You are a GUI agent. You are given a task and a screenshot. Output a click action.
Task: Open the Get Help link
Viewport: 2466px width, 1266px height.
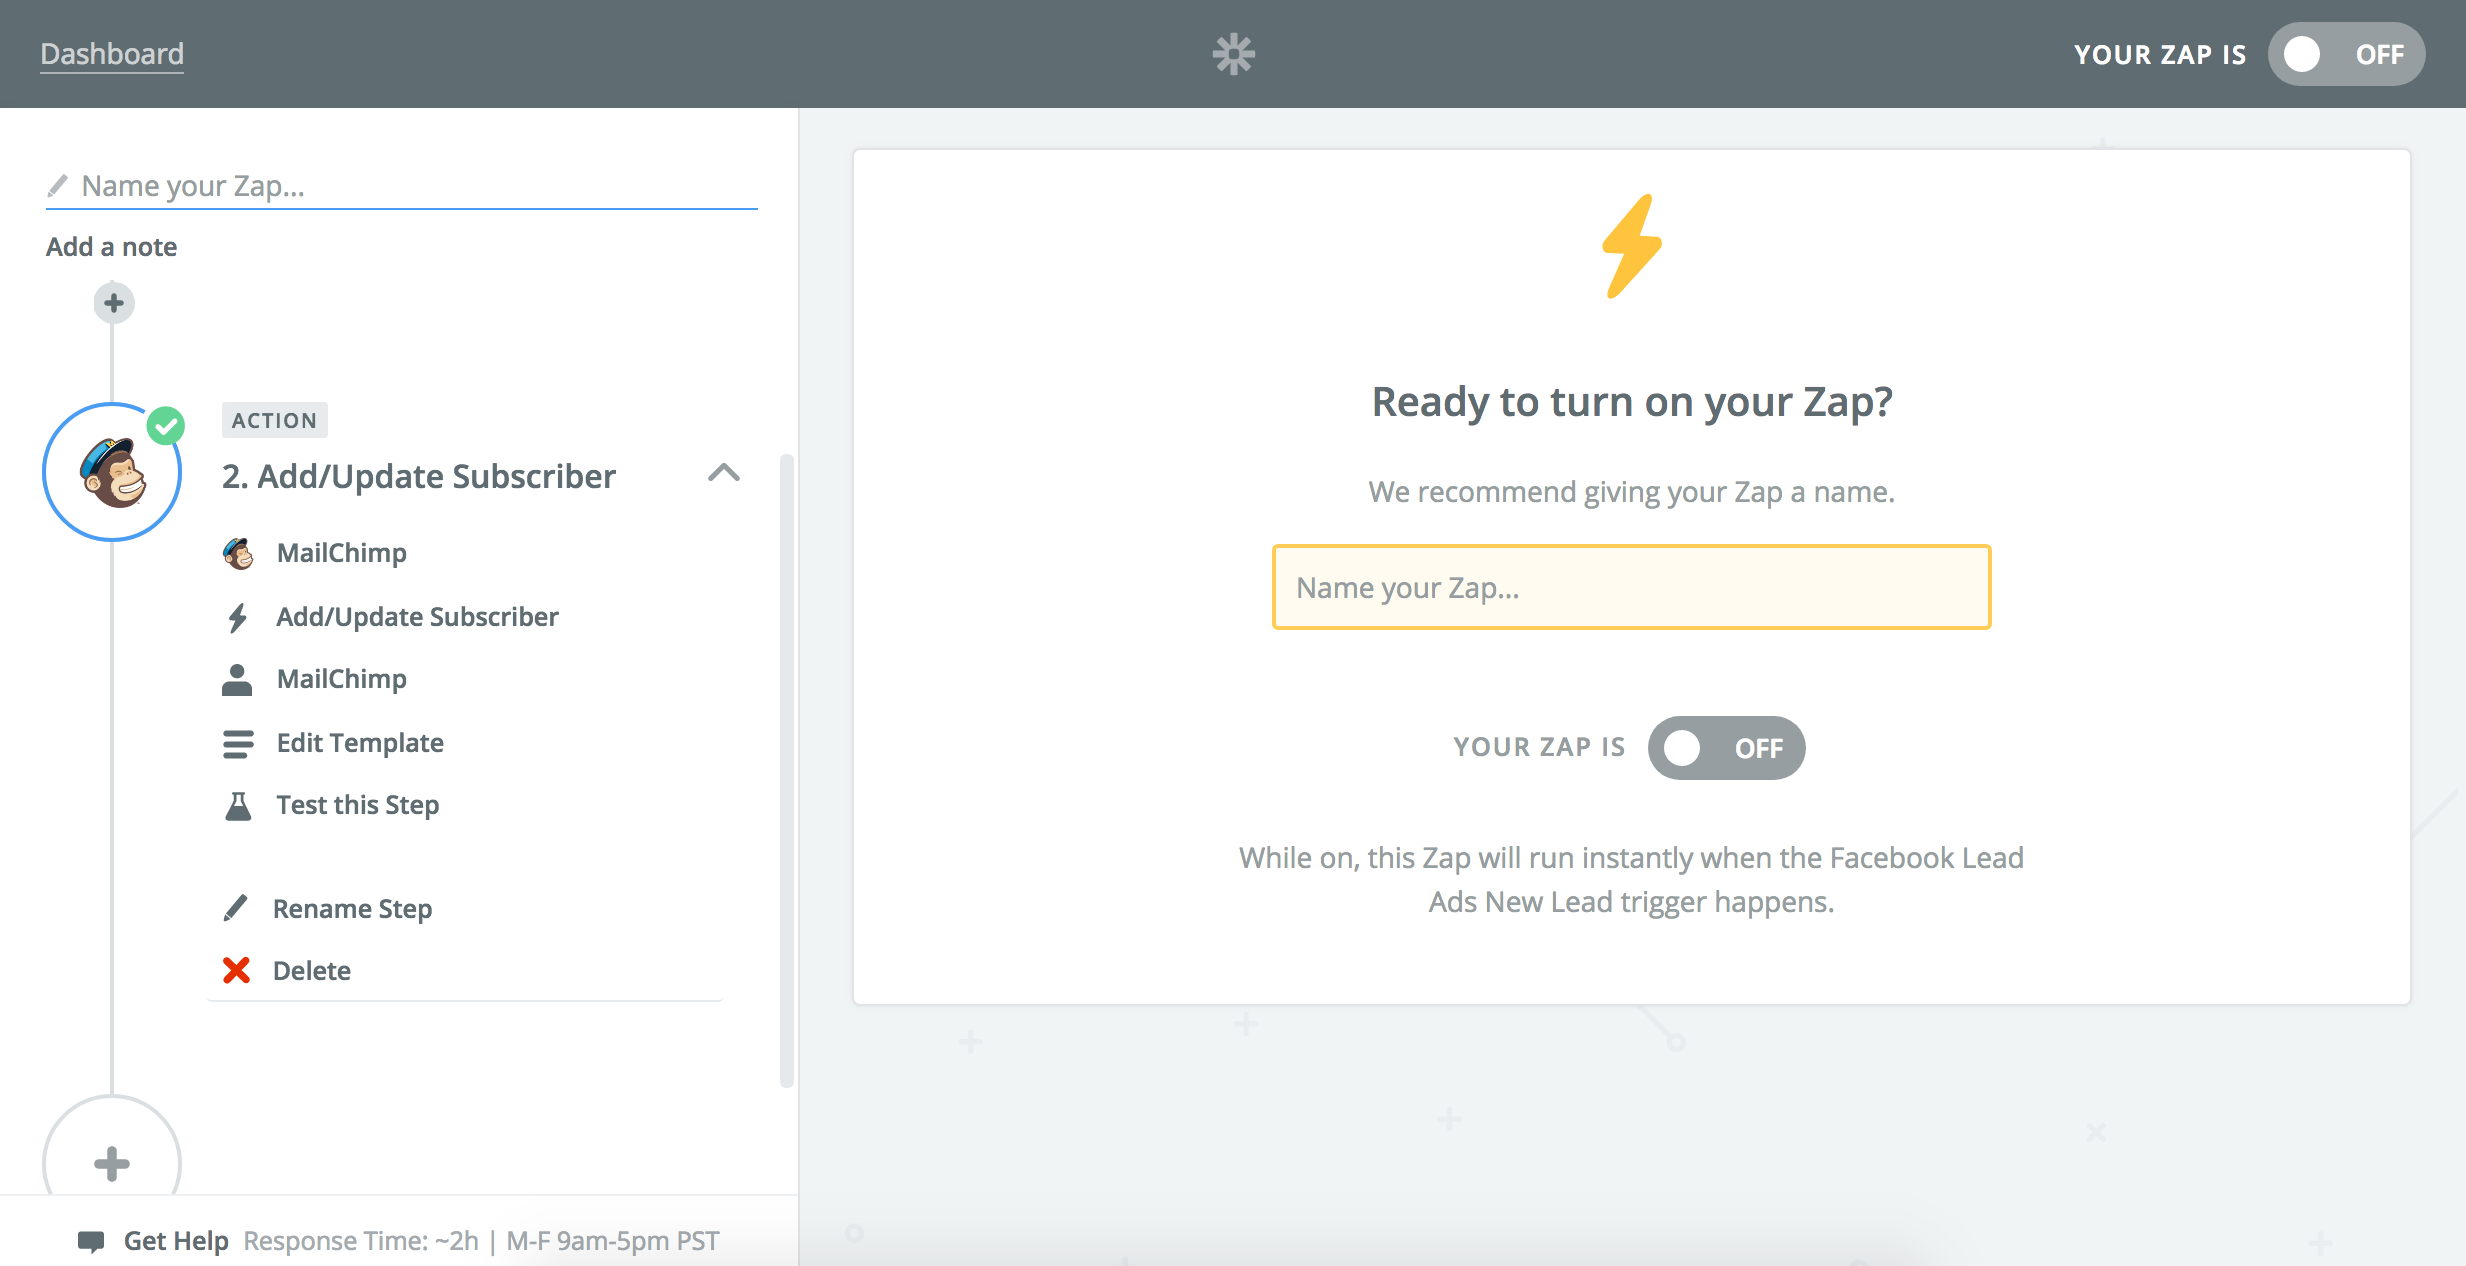tap(176, 1241)
